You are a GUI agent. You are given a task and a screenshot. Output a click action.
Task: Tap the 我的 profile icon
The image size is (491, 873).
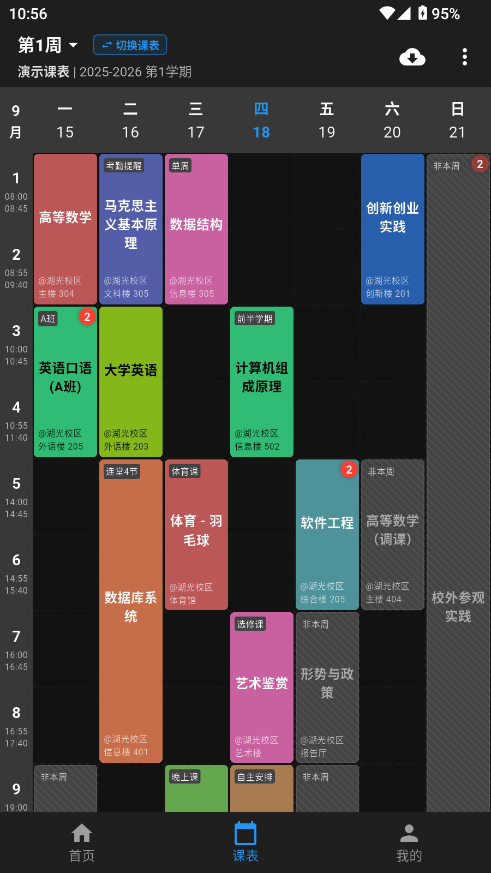pyautogui.click(x=409, y=833)
